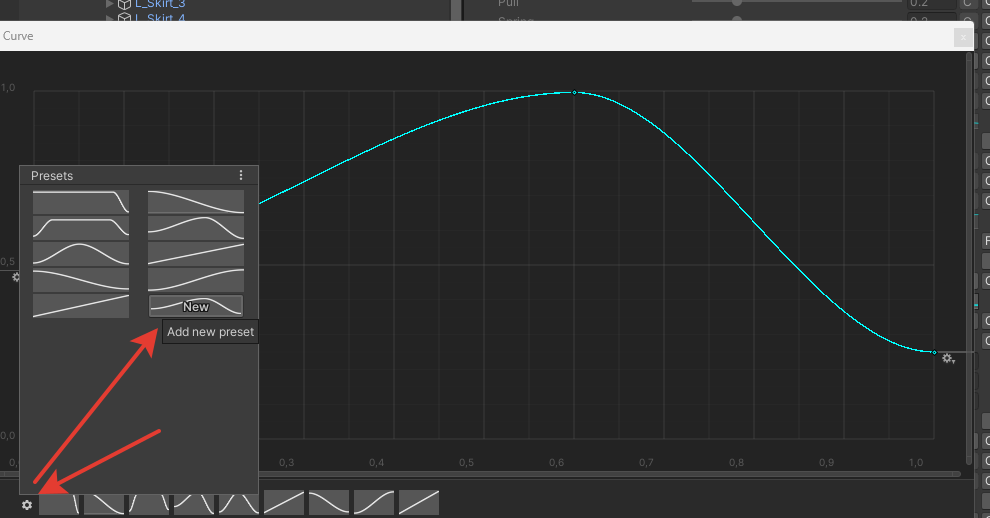Expand the L_Skirt_4 tree item
The width and height of the screenshot is (990, 518).
pos(110,18)
